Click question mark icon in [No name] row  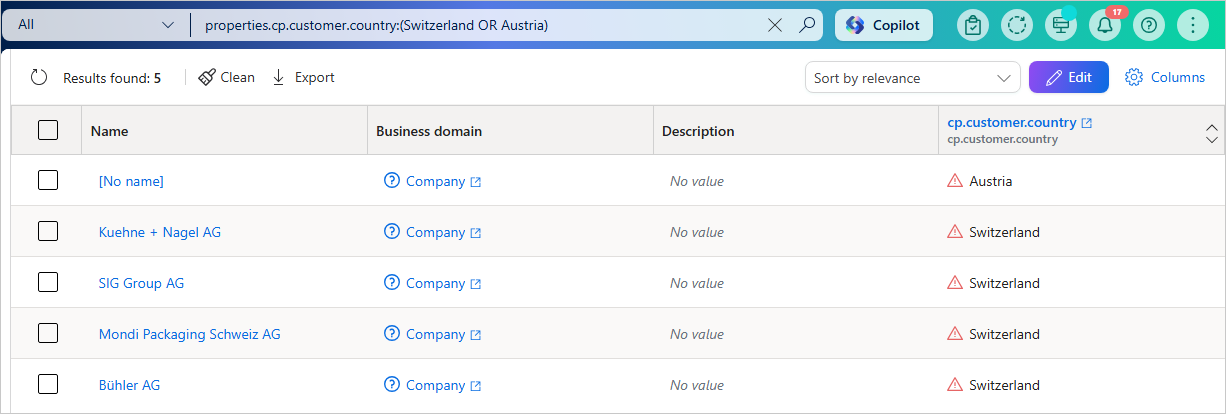click(392, 181)
